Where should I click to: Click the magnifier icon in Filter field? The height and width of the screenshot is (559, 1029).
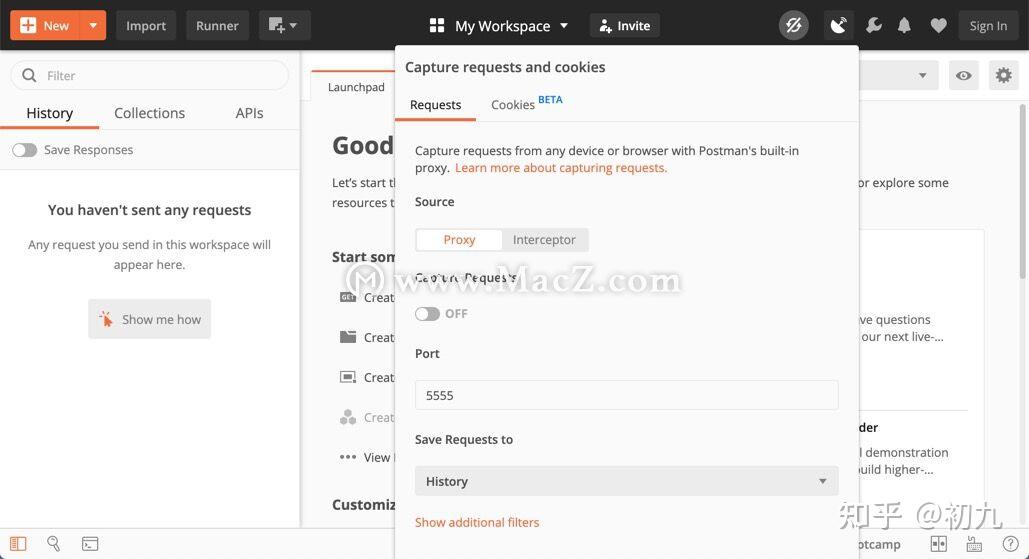(x=29, y=75)
